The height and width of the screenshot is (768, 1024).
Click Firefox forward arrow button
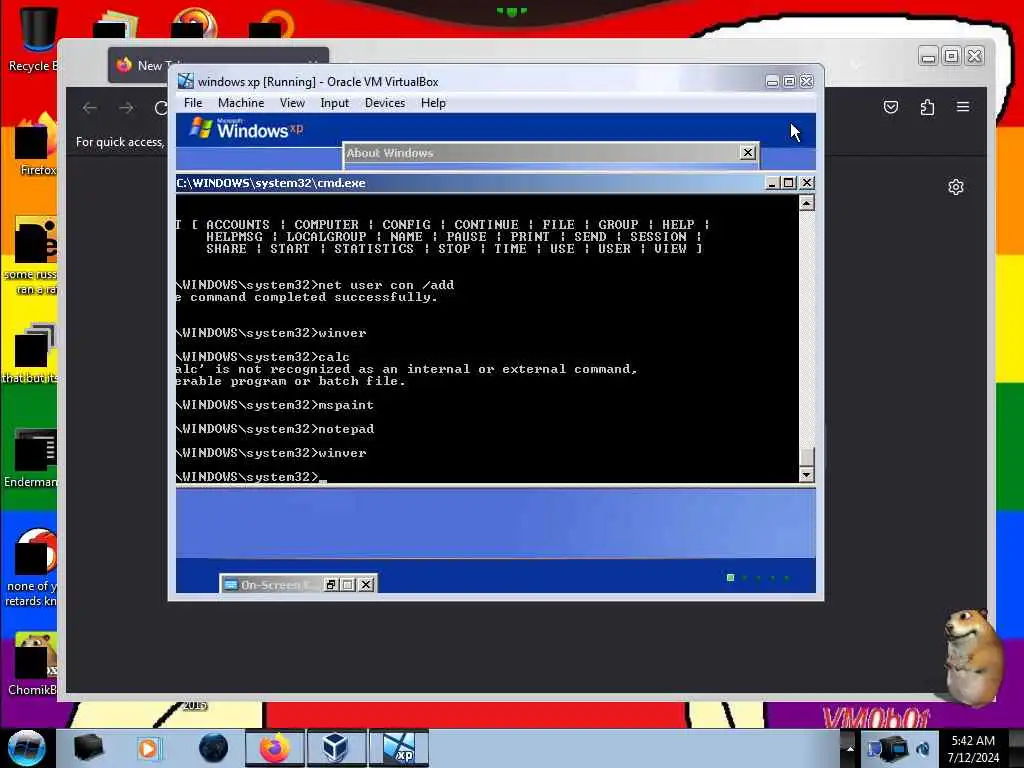[x=126, y=108]
